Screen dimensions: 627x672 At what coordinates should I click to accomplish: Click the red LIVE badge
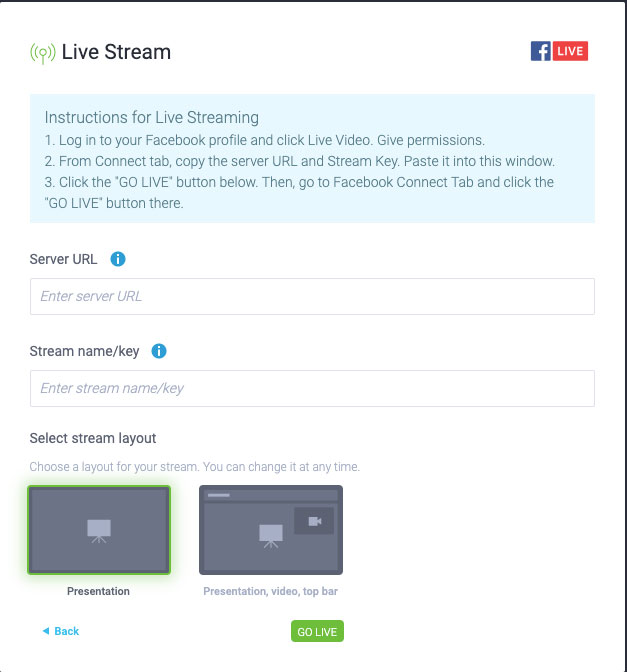point(570,51)
